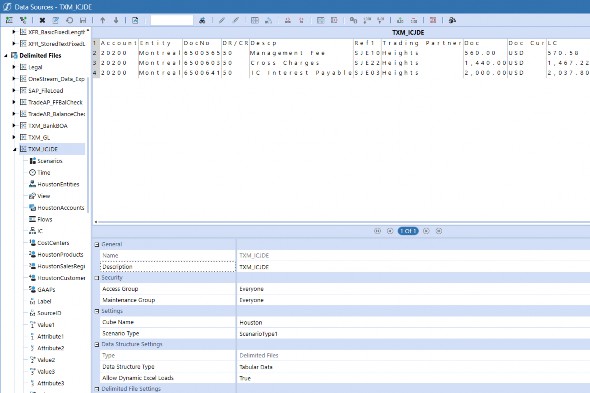590x393 pixels.
Task: Click the move down arrow icon
Action: [116, 20]
